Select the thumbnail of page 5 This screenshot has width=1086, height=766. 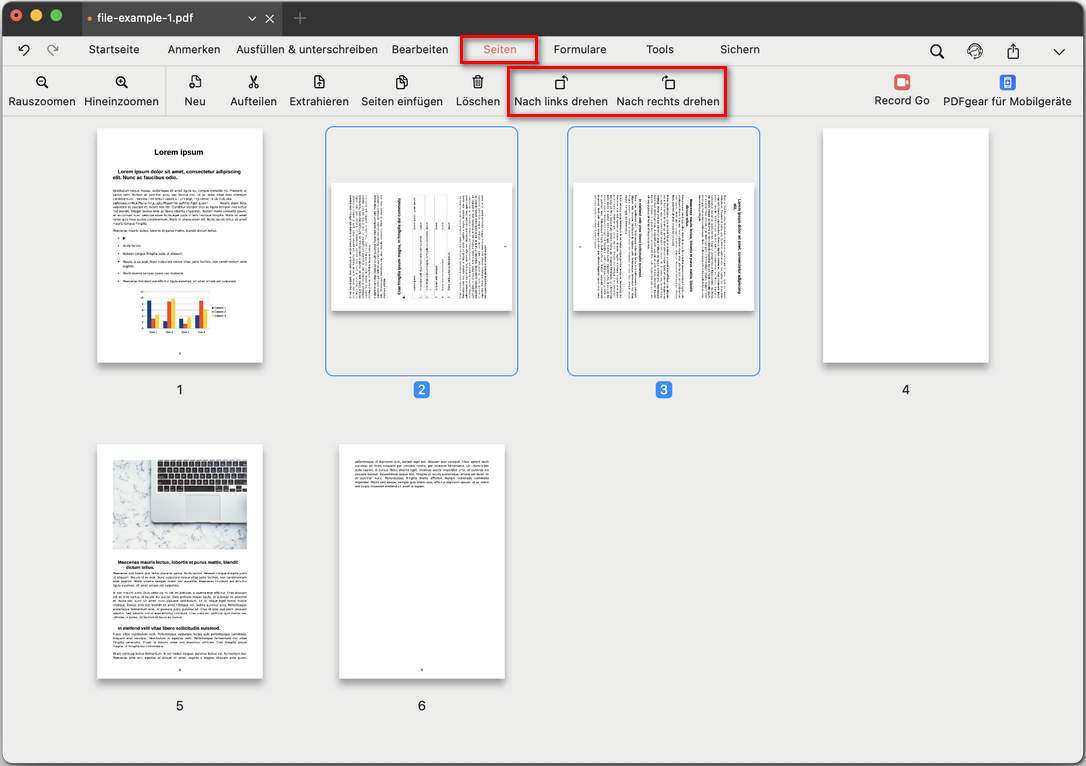179,562
